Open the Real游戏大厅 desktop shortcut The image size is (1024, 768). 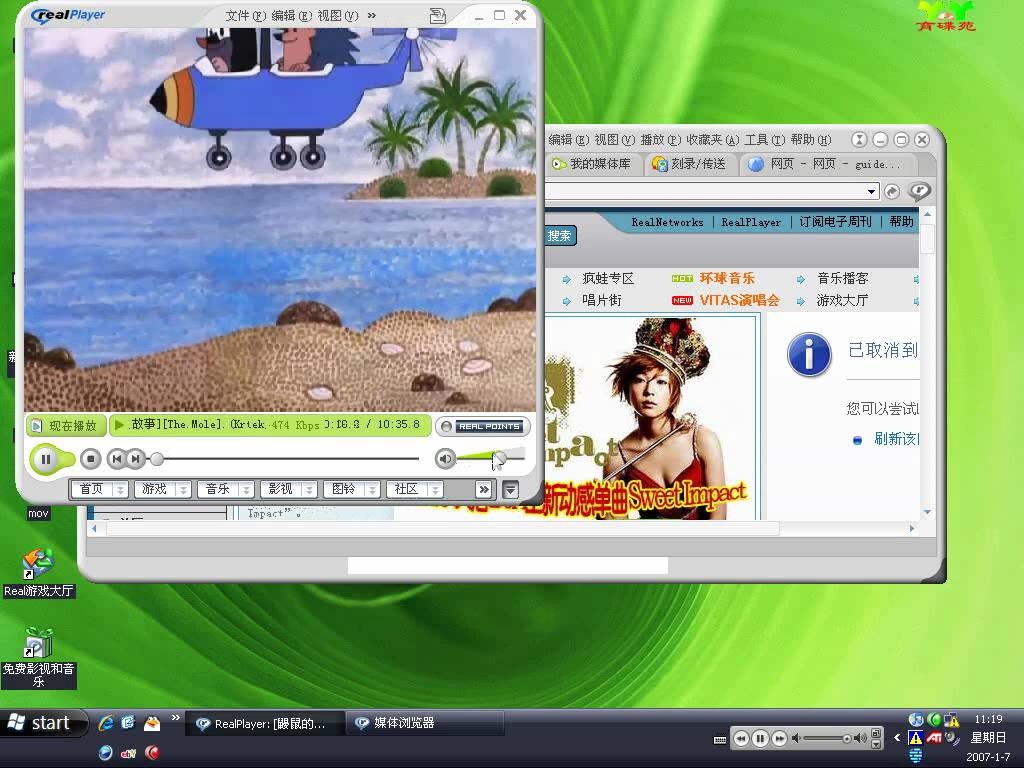[39, 573]
